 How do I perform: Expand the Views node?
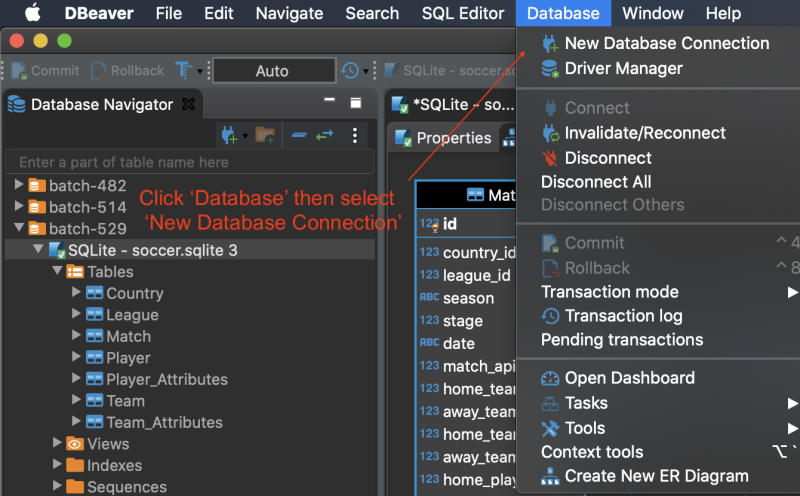(x=57, y=442)
